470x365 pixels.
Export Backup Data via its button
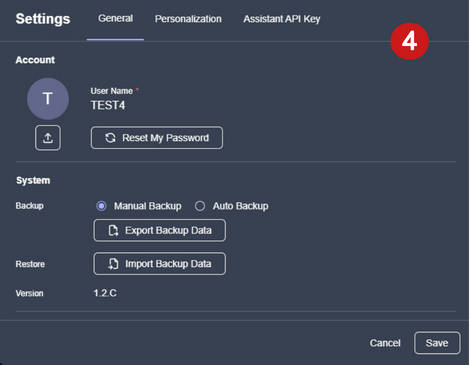pyautogui.click(x=159, y=230)
